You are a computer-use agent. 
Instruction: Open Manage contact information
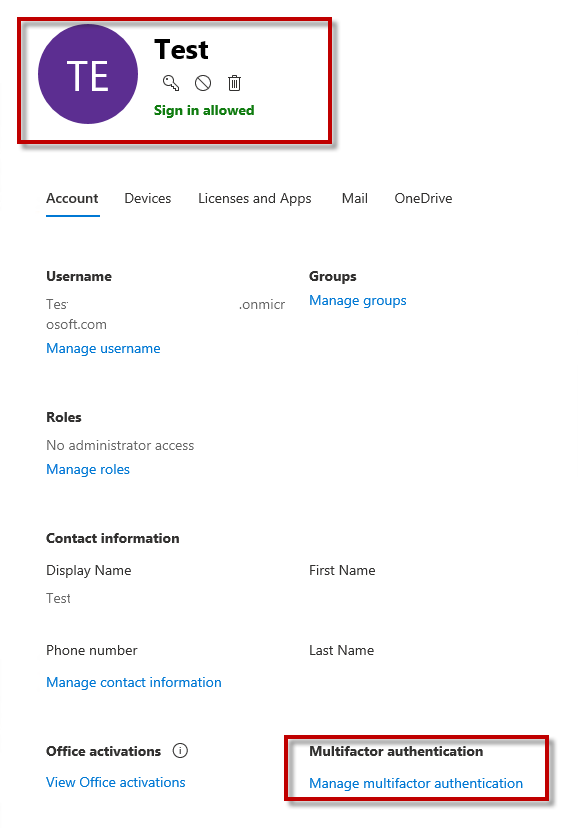[133, 682]
